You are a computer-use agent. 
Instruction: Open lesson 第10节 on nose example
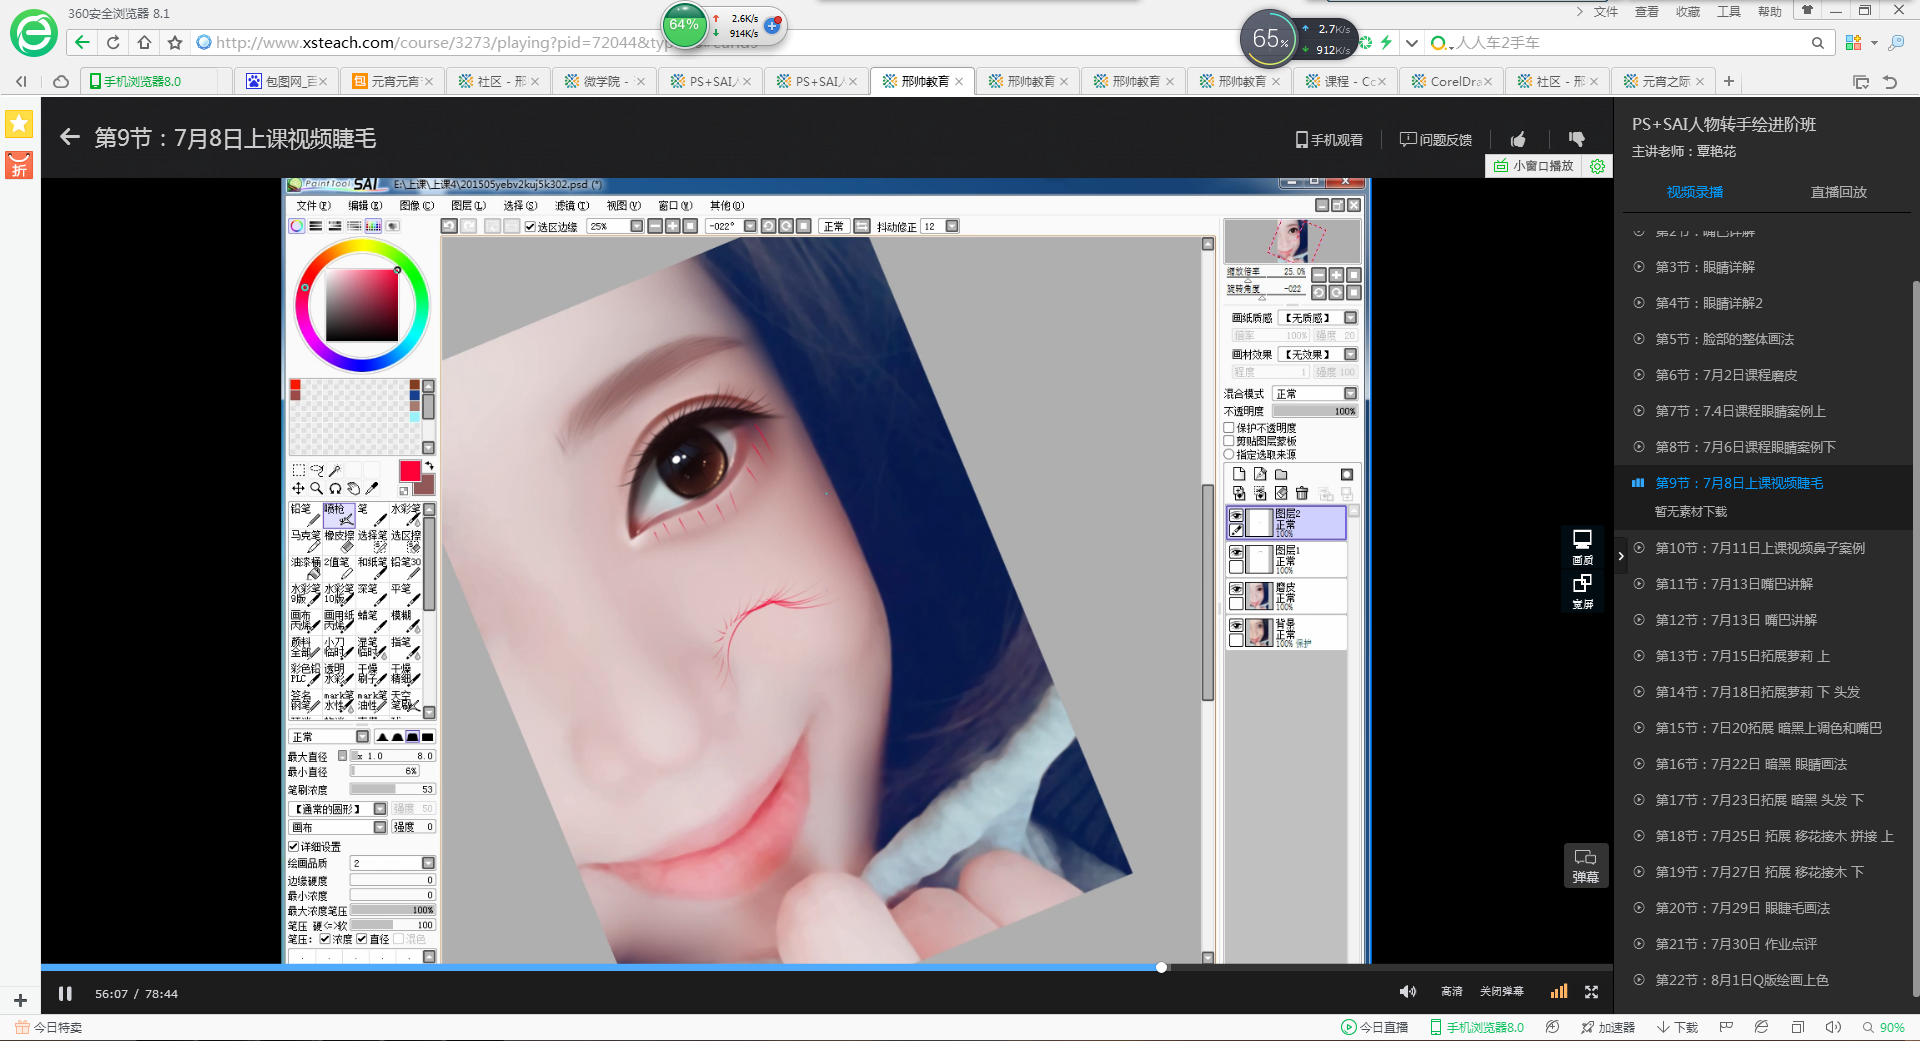click(1759, 548)
